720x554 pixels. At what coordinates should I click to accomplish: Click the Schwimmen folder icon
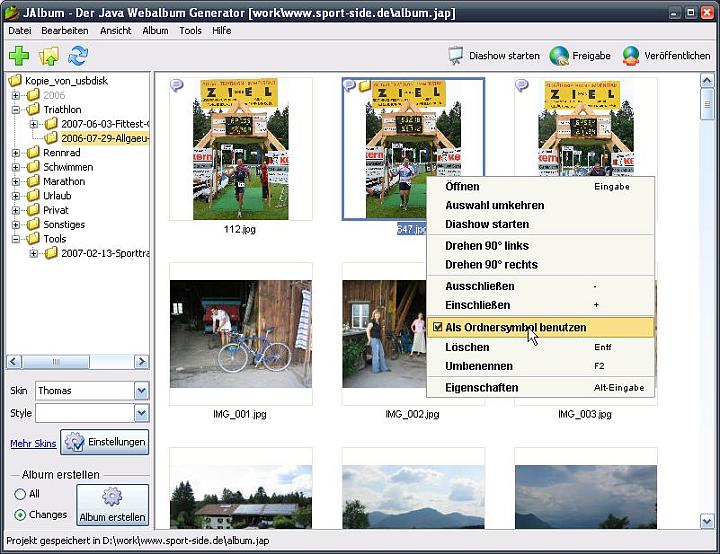tap(33, 167)
